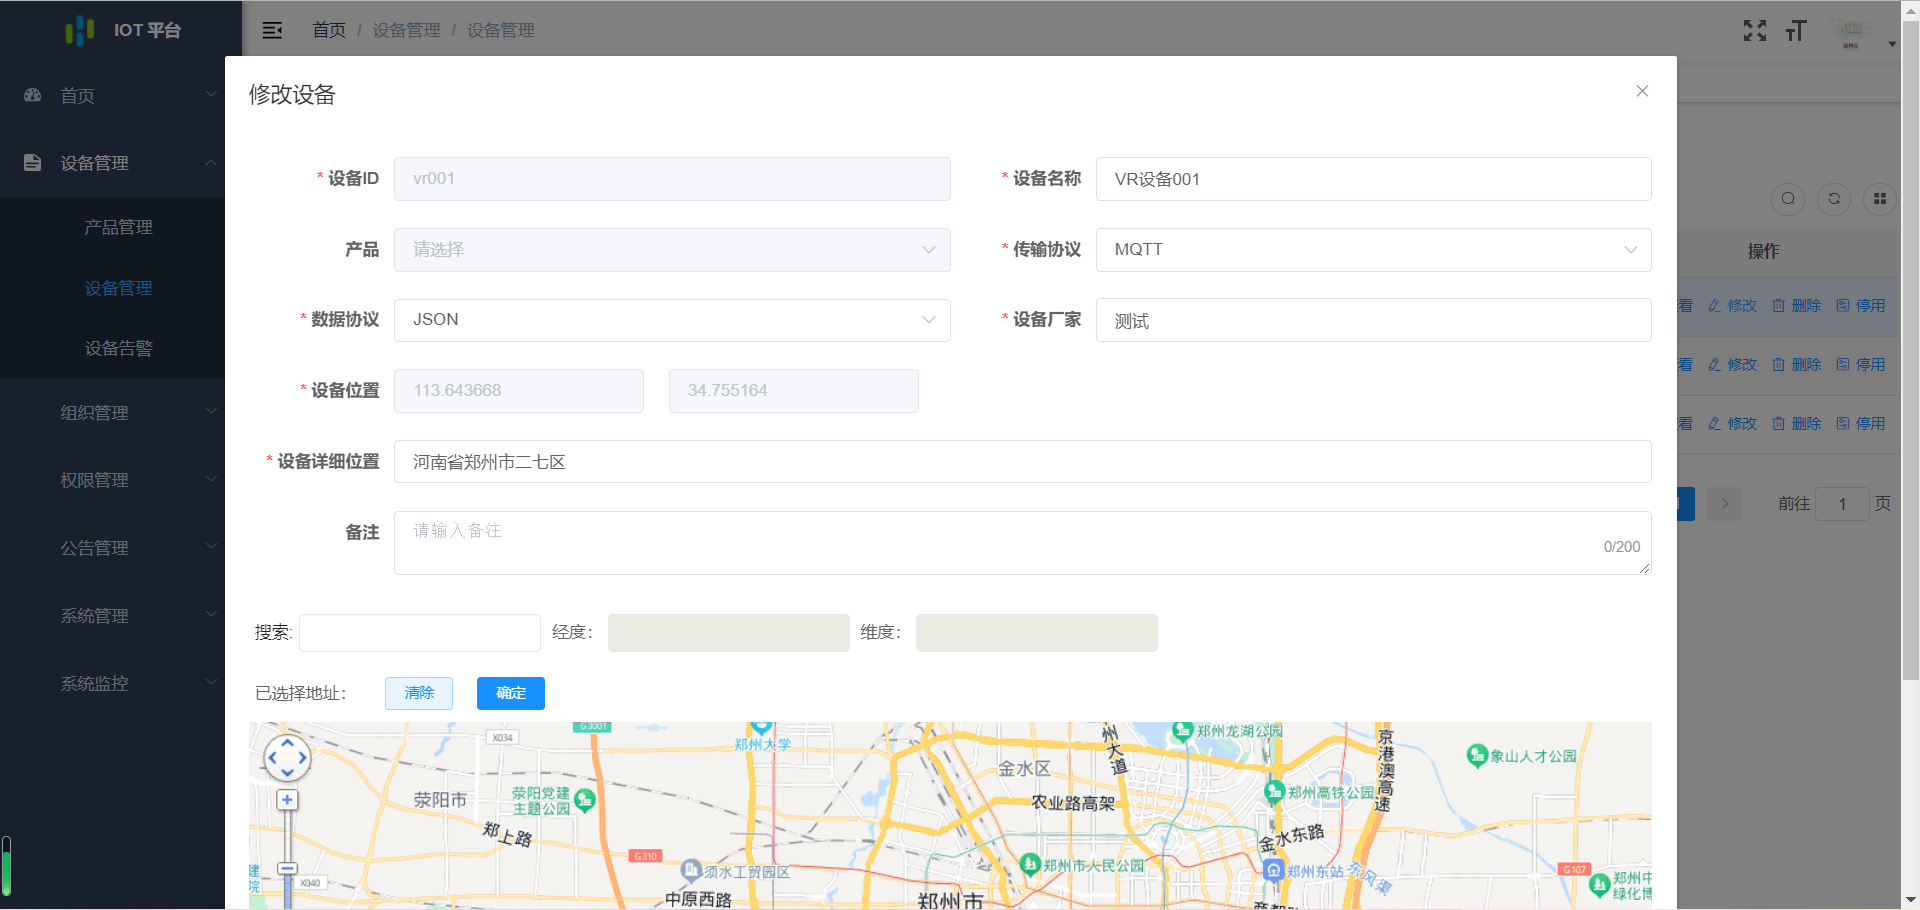
Task: Click the disabled 设备ID field vr001
Action: 672,179
